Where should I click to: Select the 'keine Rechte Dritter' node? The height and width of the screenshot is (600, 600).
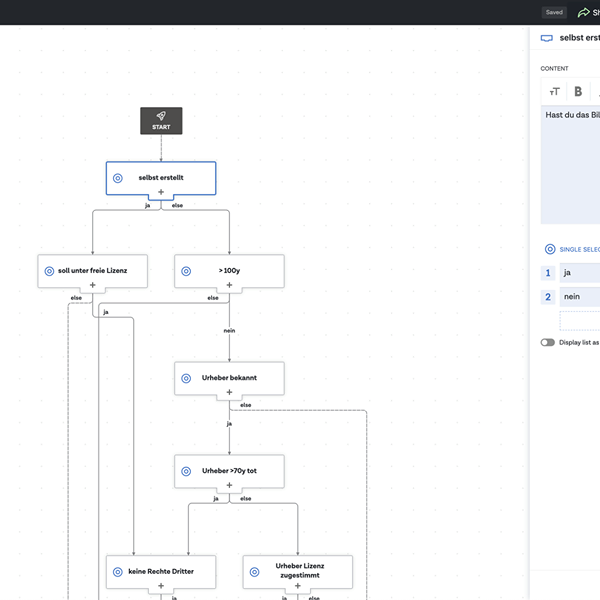click(x=161, y=572)
